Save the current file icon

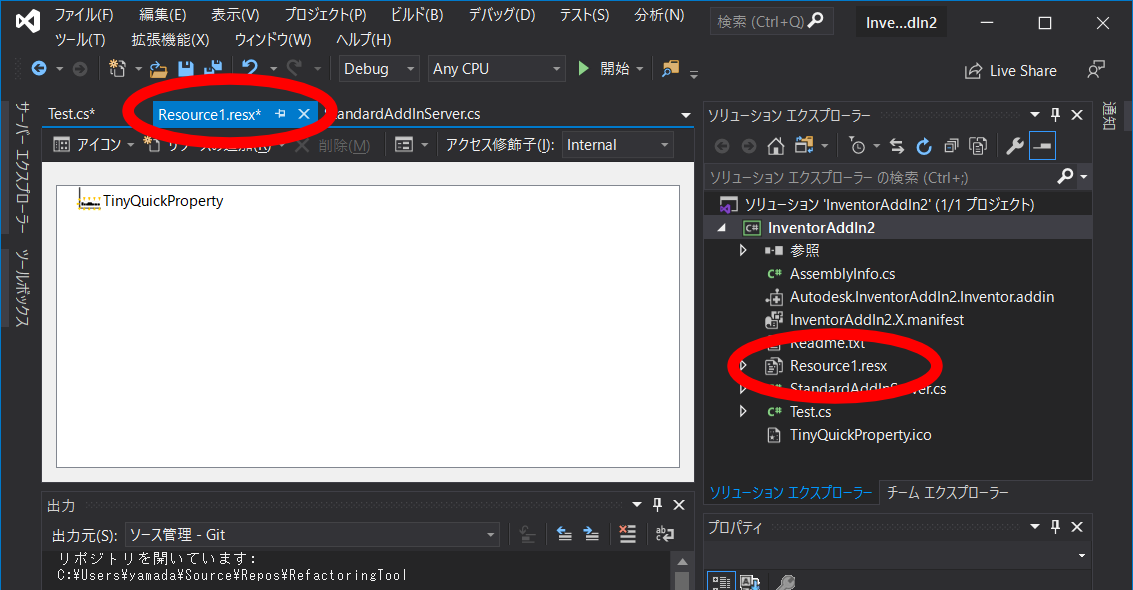click(x=186, y=69)
